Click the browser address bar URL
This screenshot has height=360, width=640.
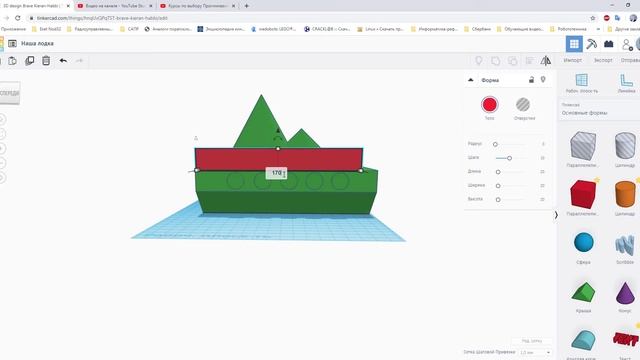pos(102,18)
